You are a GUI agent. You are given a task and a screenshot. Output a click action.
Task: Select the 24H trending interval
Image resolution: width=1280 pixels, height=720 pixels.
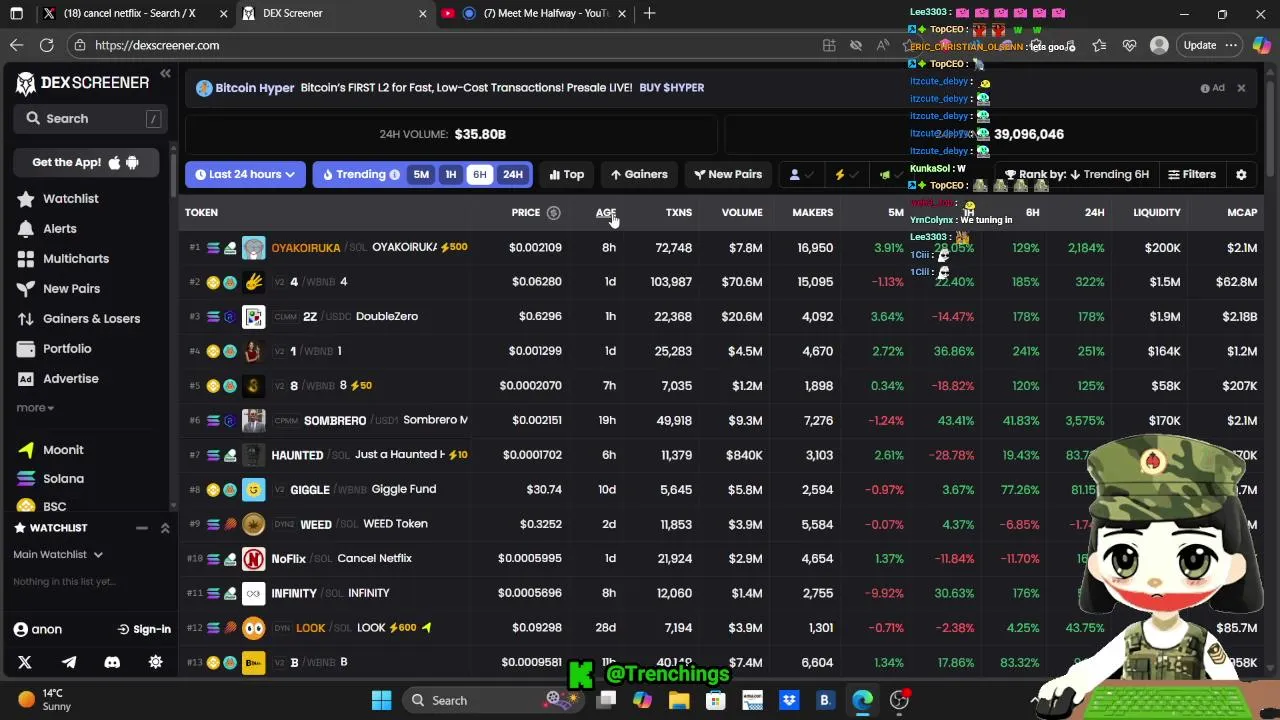[513, 174]
